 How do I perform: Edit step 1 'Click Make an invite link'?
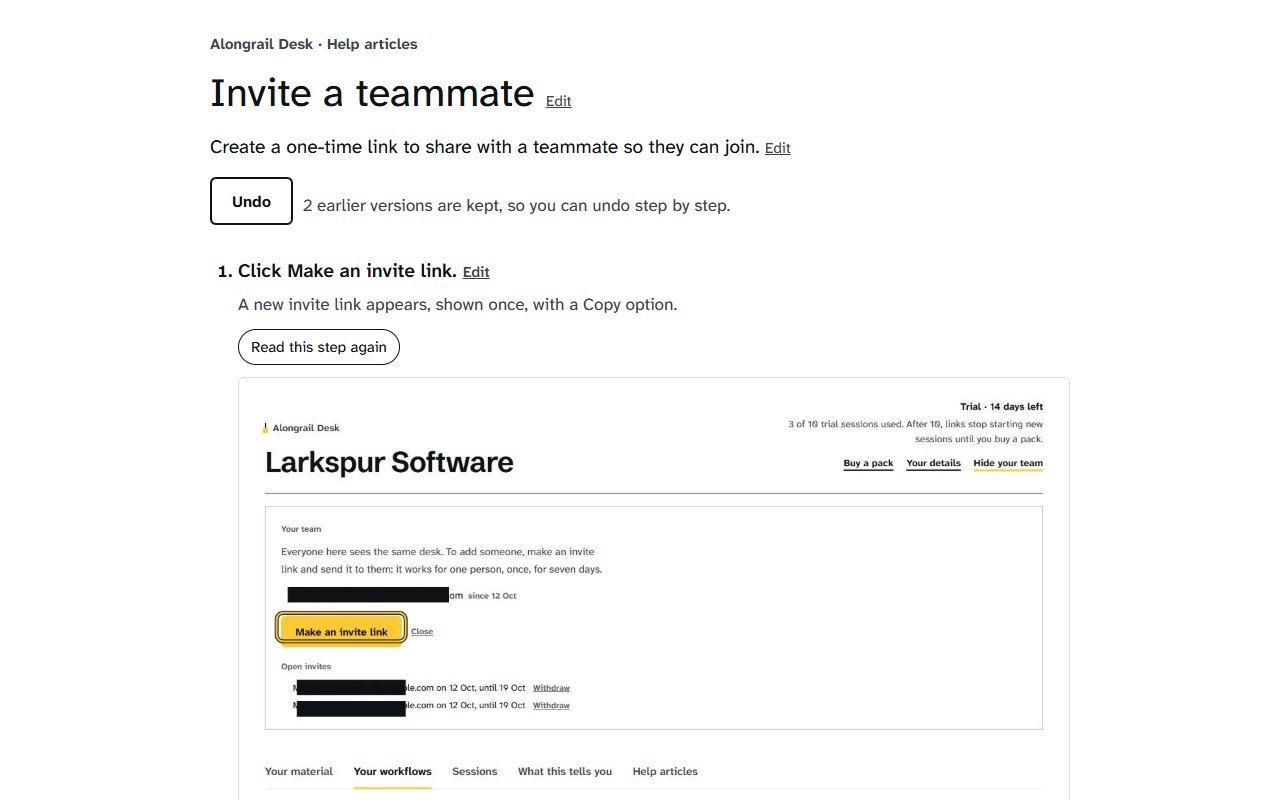(476, 272)
